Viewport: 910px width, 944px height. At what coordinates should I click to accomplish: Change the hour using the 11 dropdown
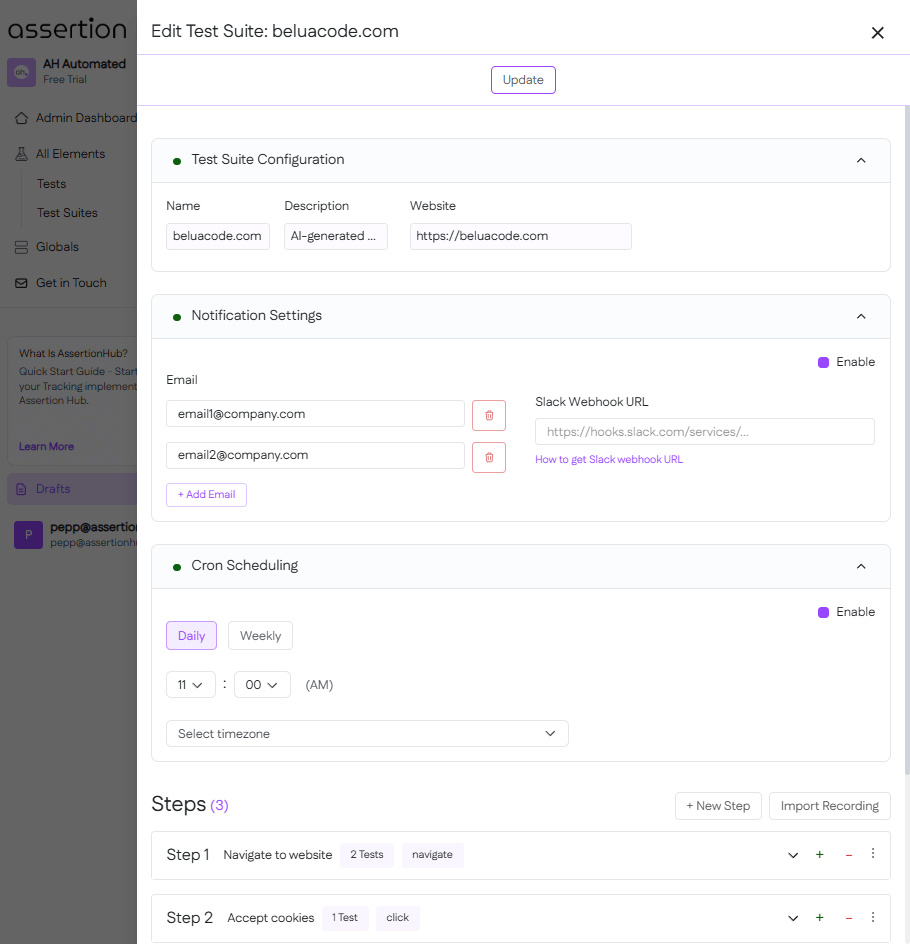190,684
